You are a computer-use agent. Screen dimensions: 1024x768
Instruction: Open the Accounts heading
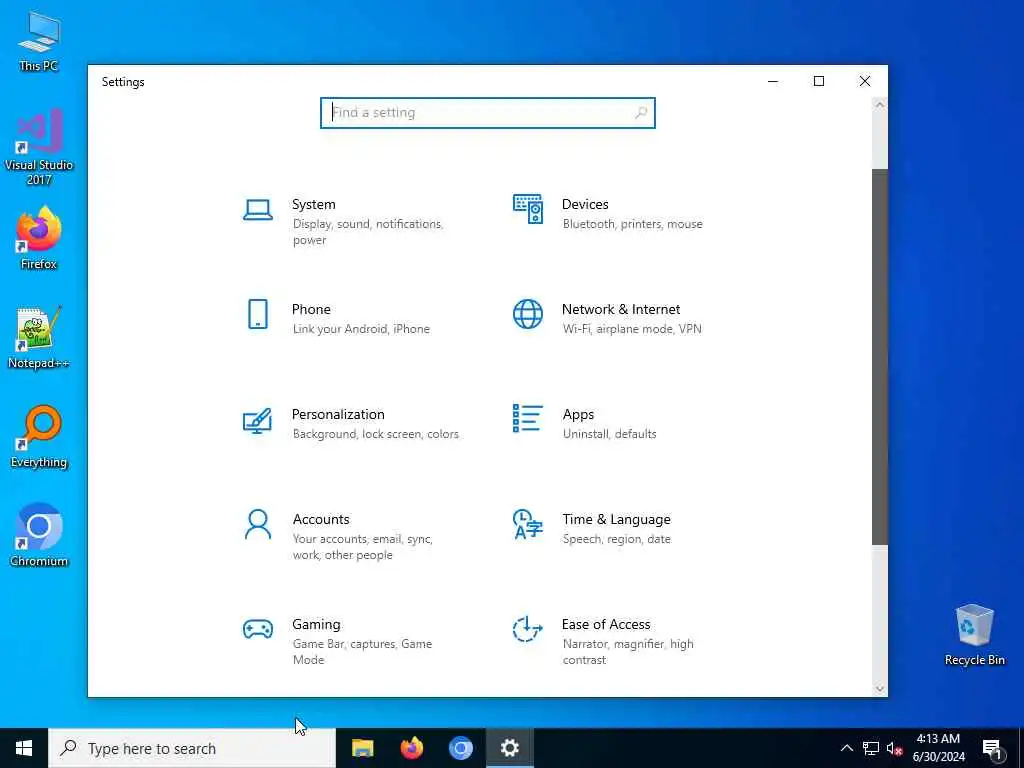tap(321, 520)
